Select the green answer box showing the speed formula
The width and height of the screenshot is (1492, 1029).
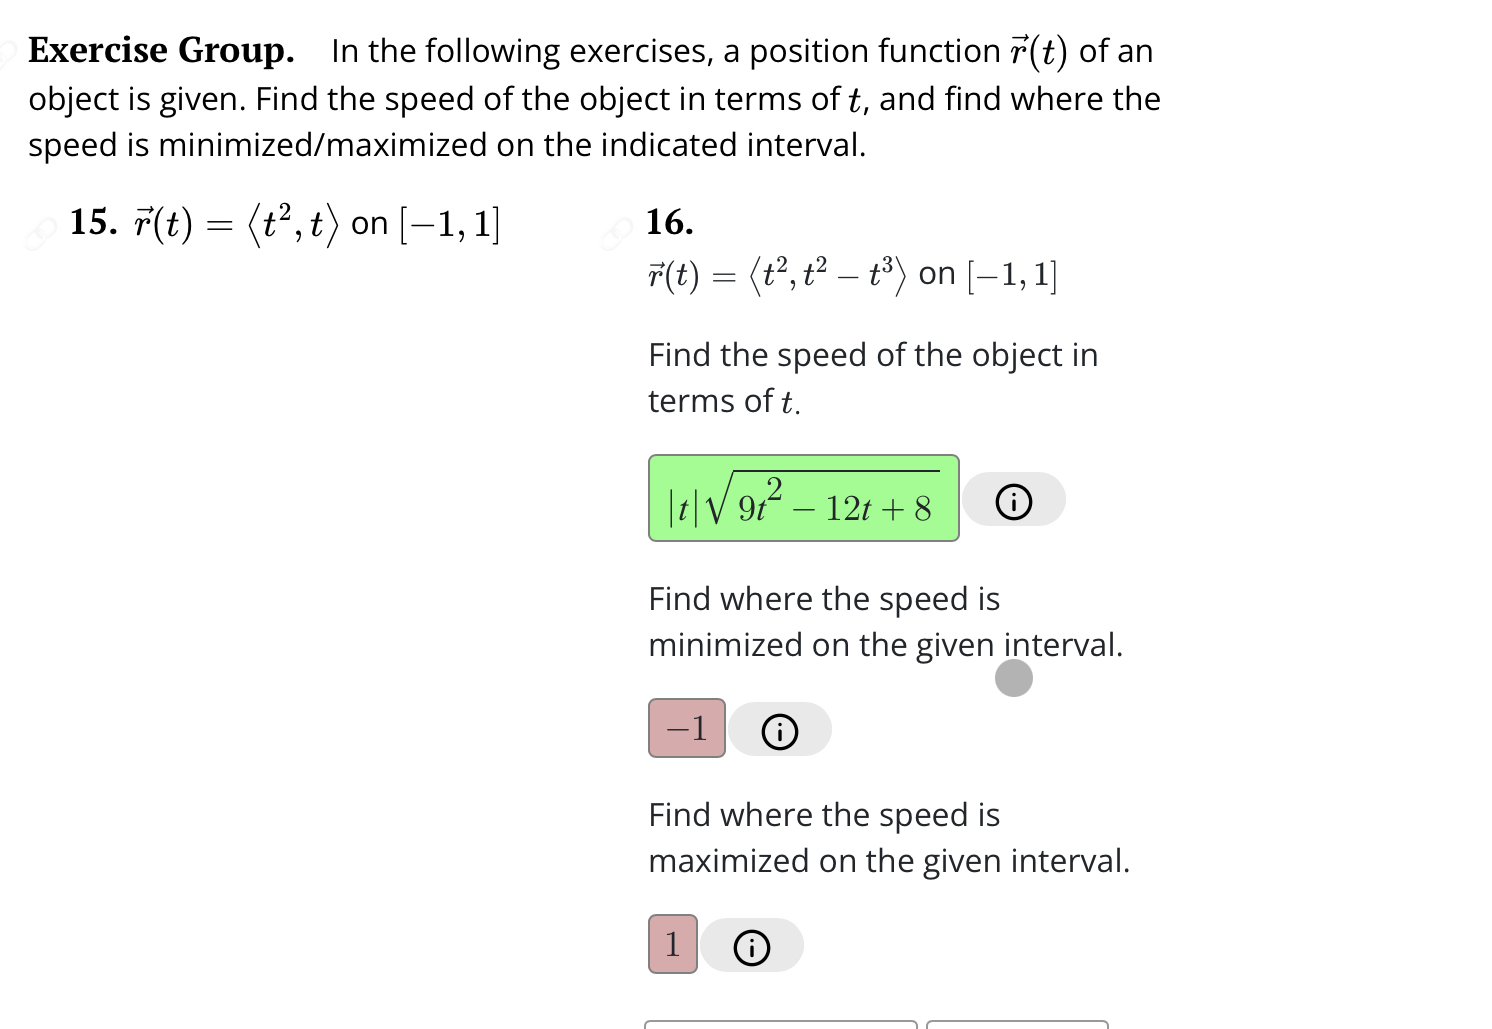point(803,499)
